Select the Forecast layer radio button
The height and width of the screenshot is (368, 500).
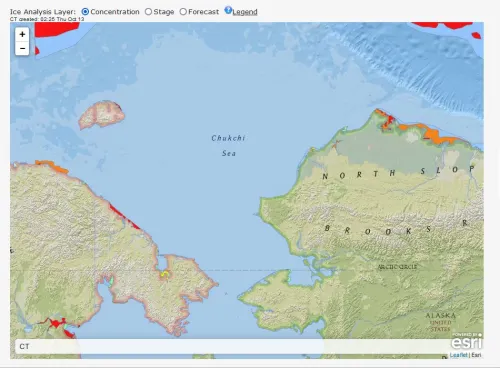coord(183,12)
